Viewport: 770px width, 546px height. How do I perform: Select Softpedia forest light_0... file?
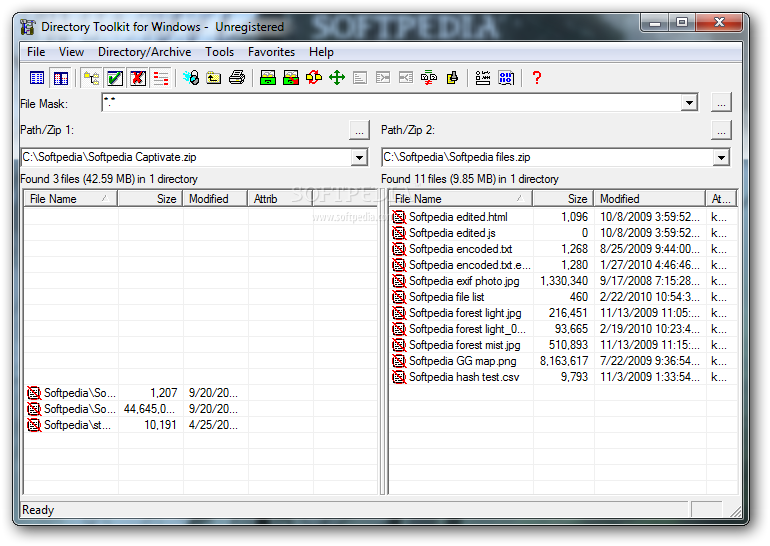[467, 329]
